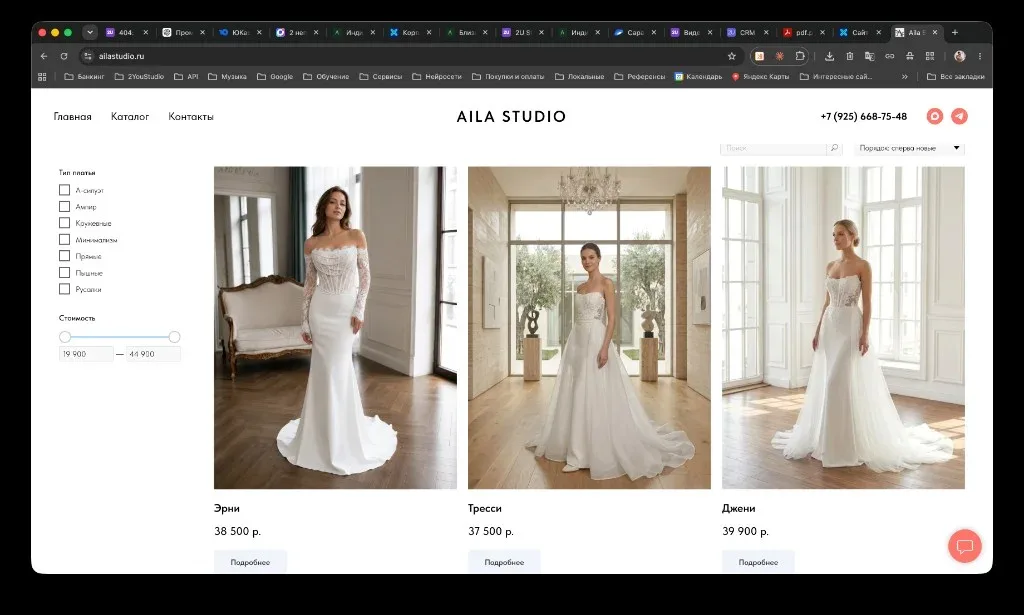Screen dimensions: 1024x615
Task: Open the Банкинг bookmark folder
Action: pos(84,76)
